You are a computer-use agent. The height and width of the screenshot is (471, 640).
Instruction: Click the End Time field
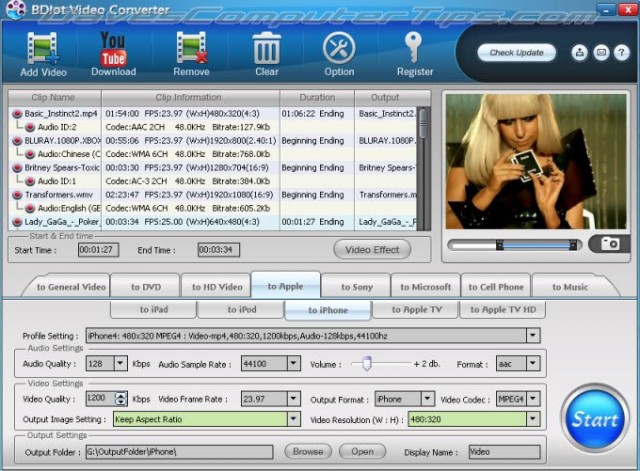(x=218, y=250)
